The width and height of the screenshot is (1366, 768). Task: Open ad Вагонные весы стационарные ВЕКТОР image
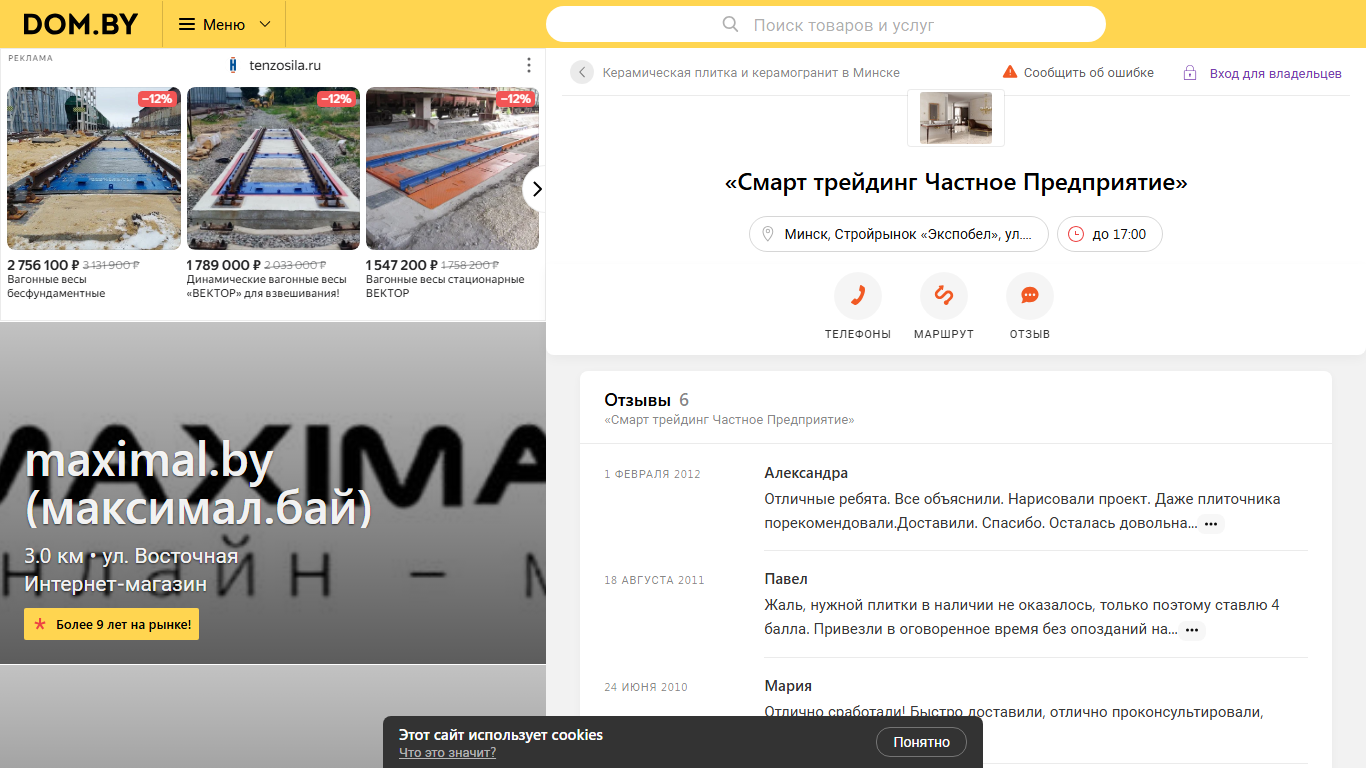(452, 168)
